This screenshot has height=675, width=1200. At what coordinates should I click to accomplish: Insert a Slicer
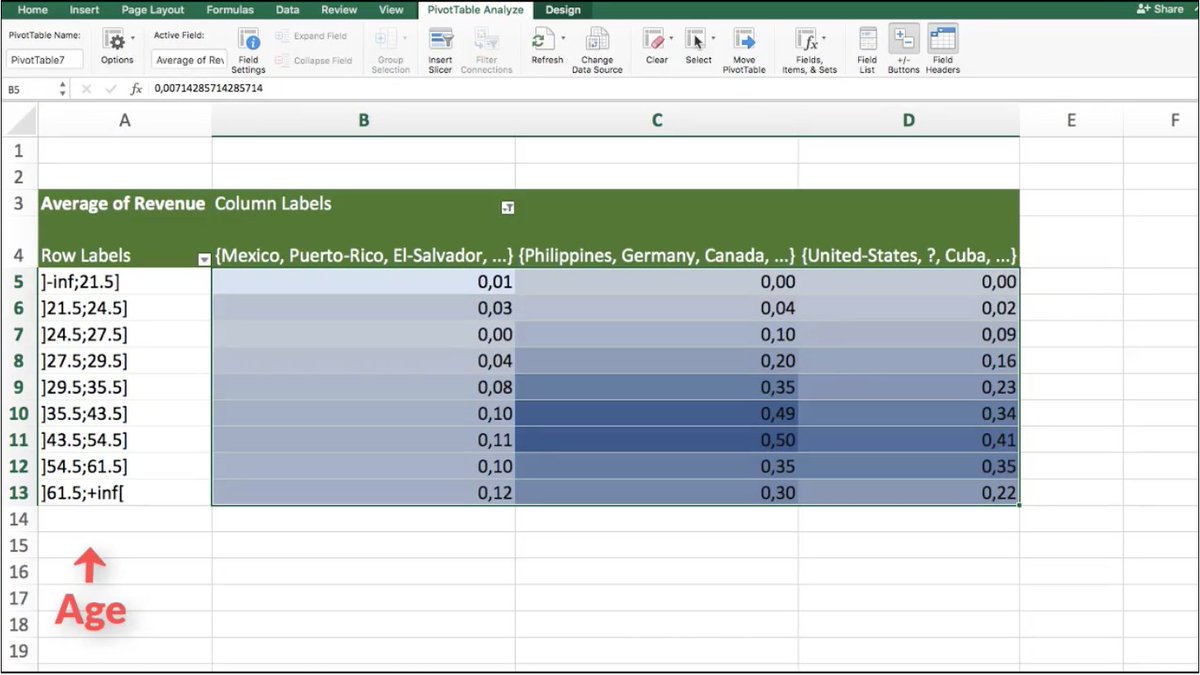[440, 52]
